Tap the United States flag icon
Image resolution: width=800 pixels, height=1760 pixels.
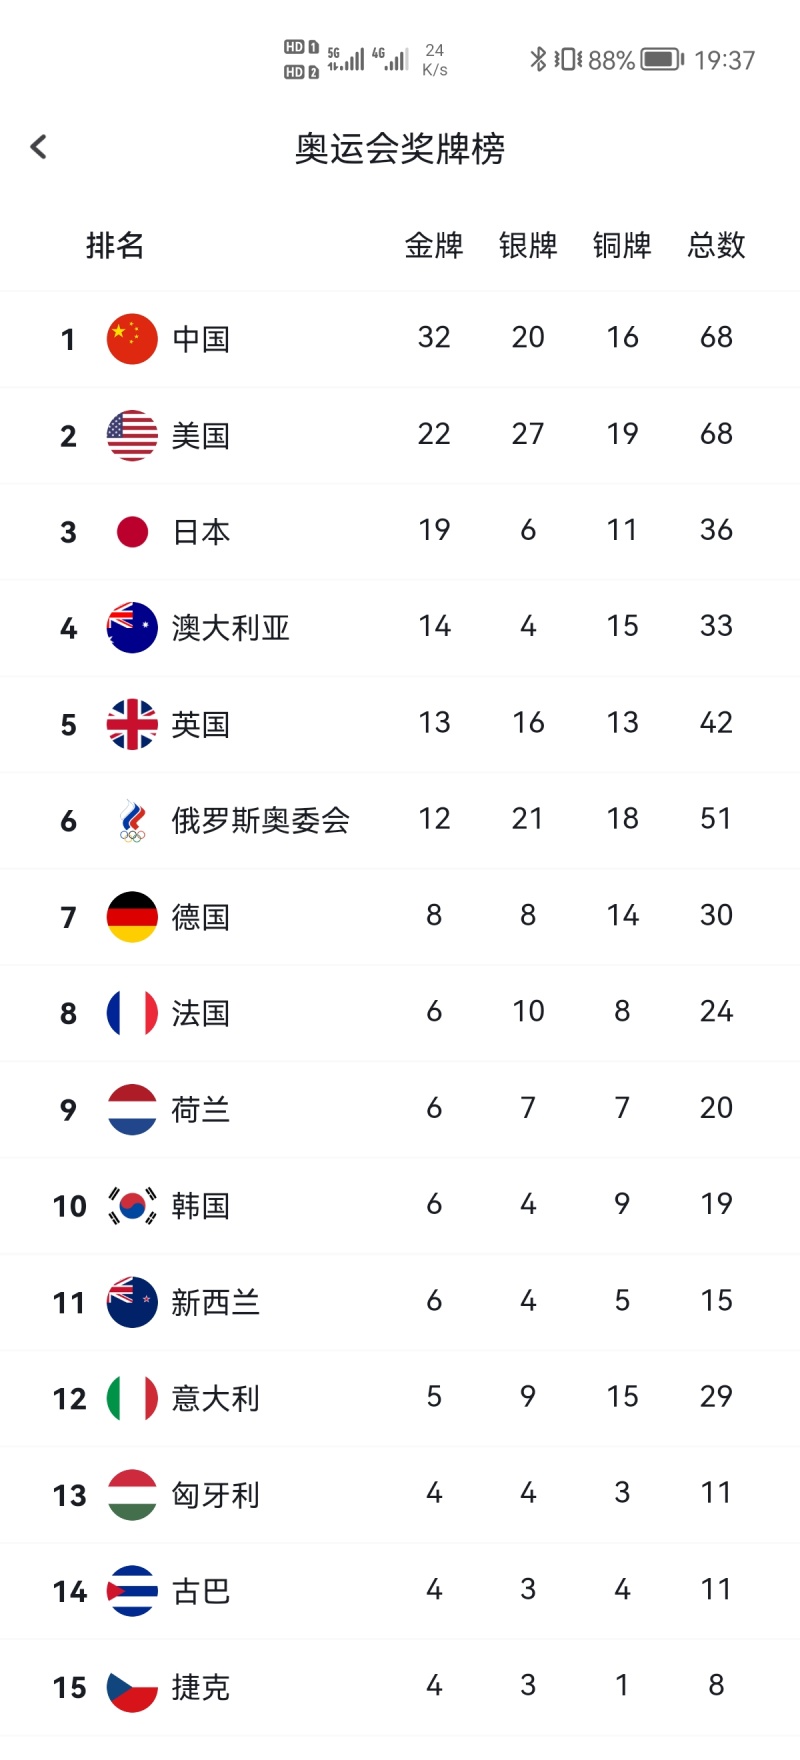(x=132, y=435)
